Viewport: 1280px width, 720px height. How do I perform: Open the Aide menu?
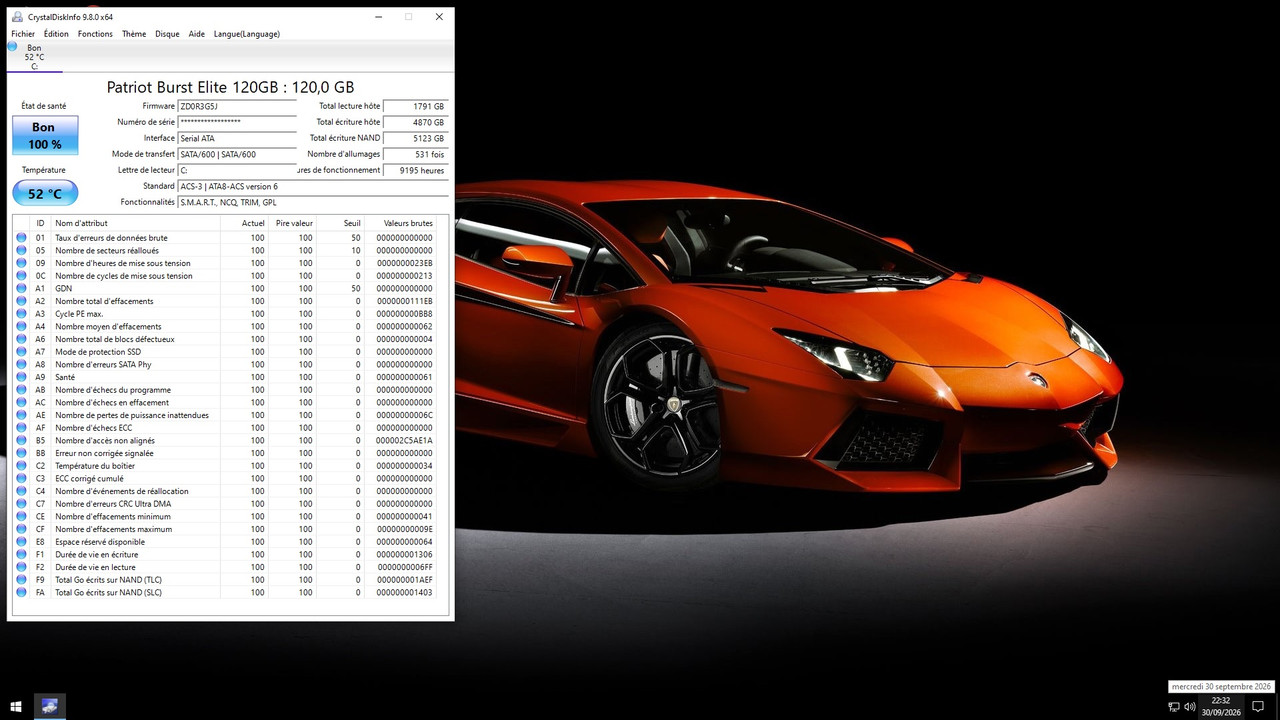click(197, 34)
